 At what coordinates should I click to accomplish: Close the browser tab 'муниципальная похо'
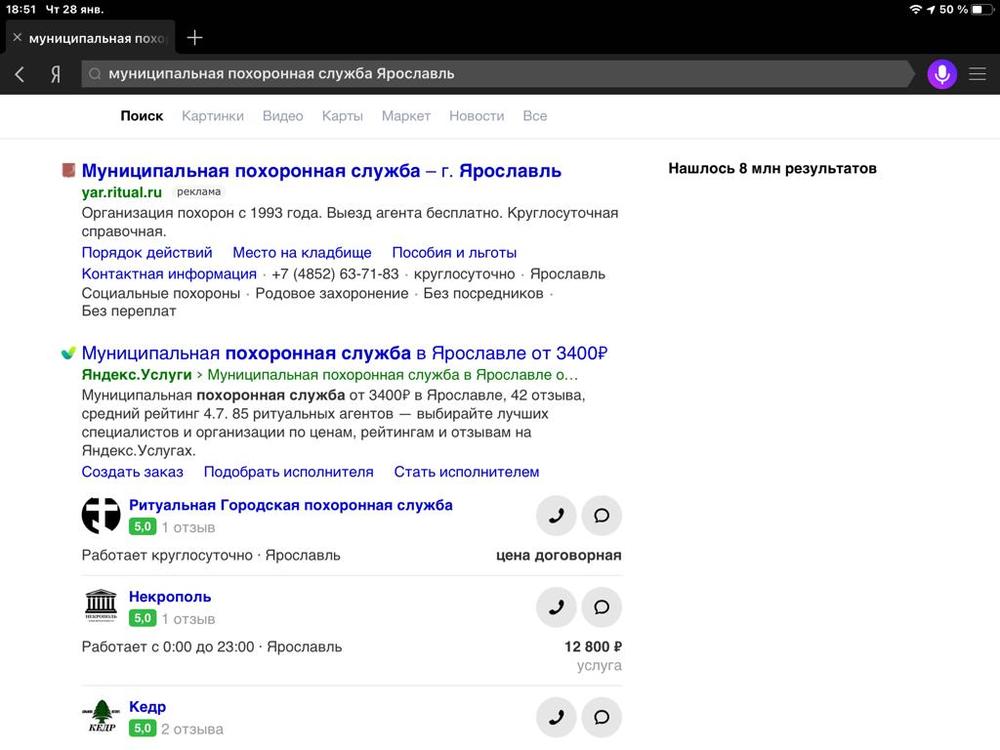click(17, 38)
